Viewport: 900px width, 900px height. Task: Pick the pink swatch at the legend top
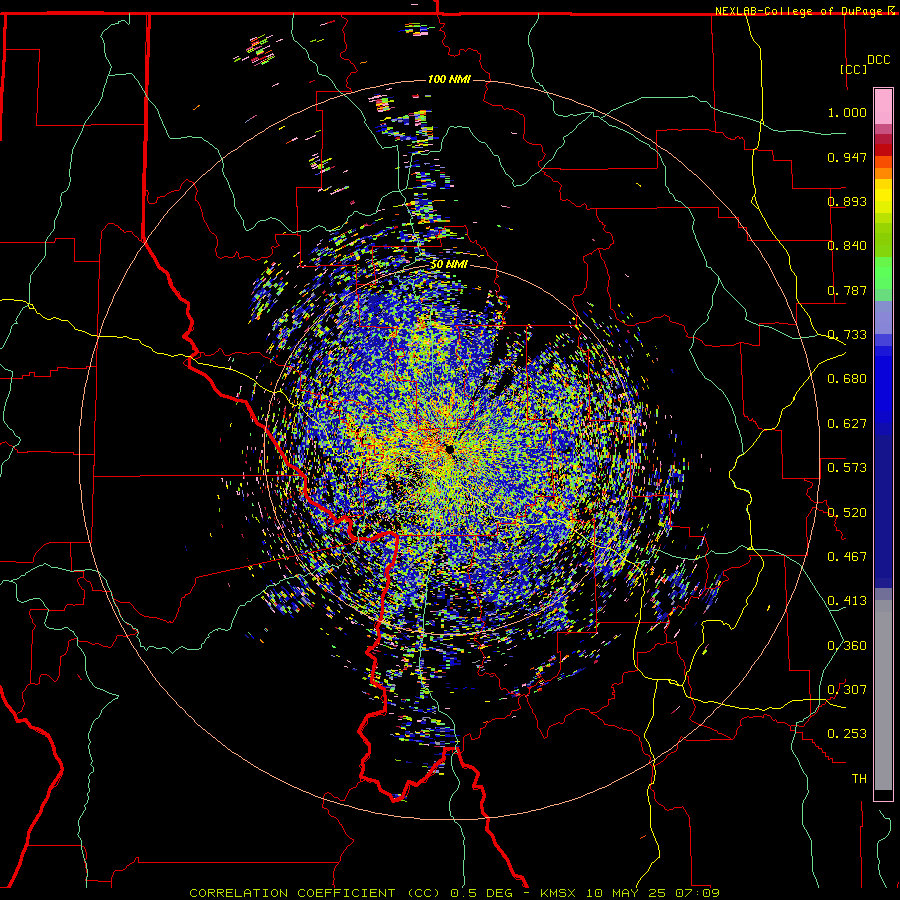[883, 107]
